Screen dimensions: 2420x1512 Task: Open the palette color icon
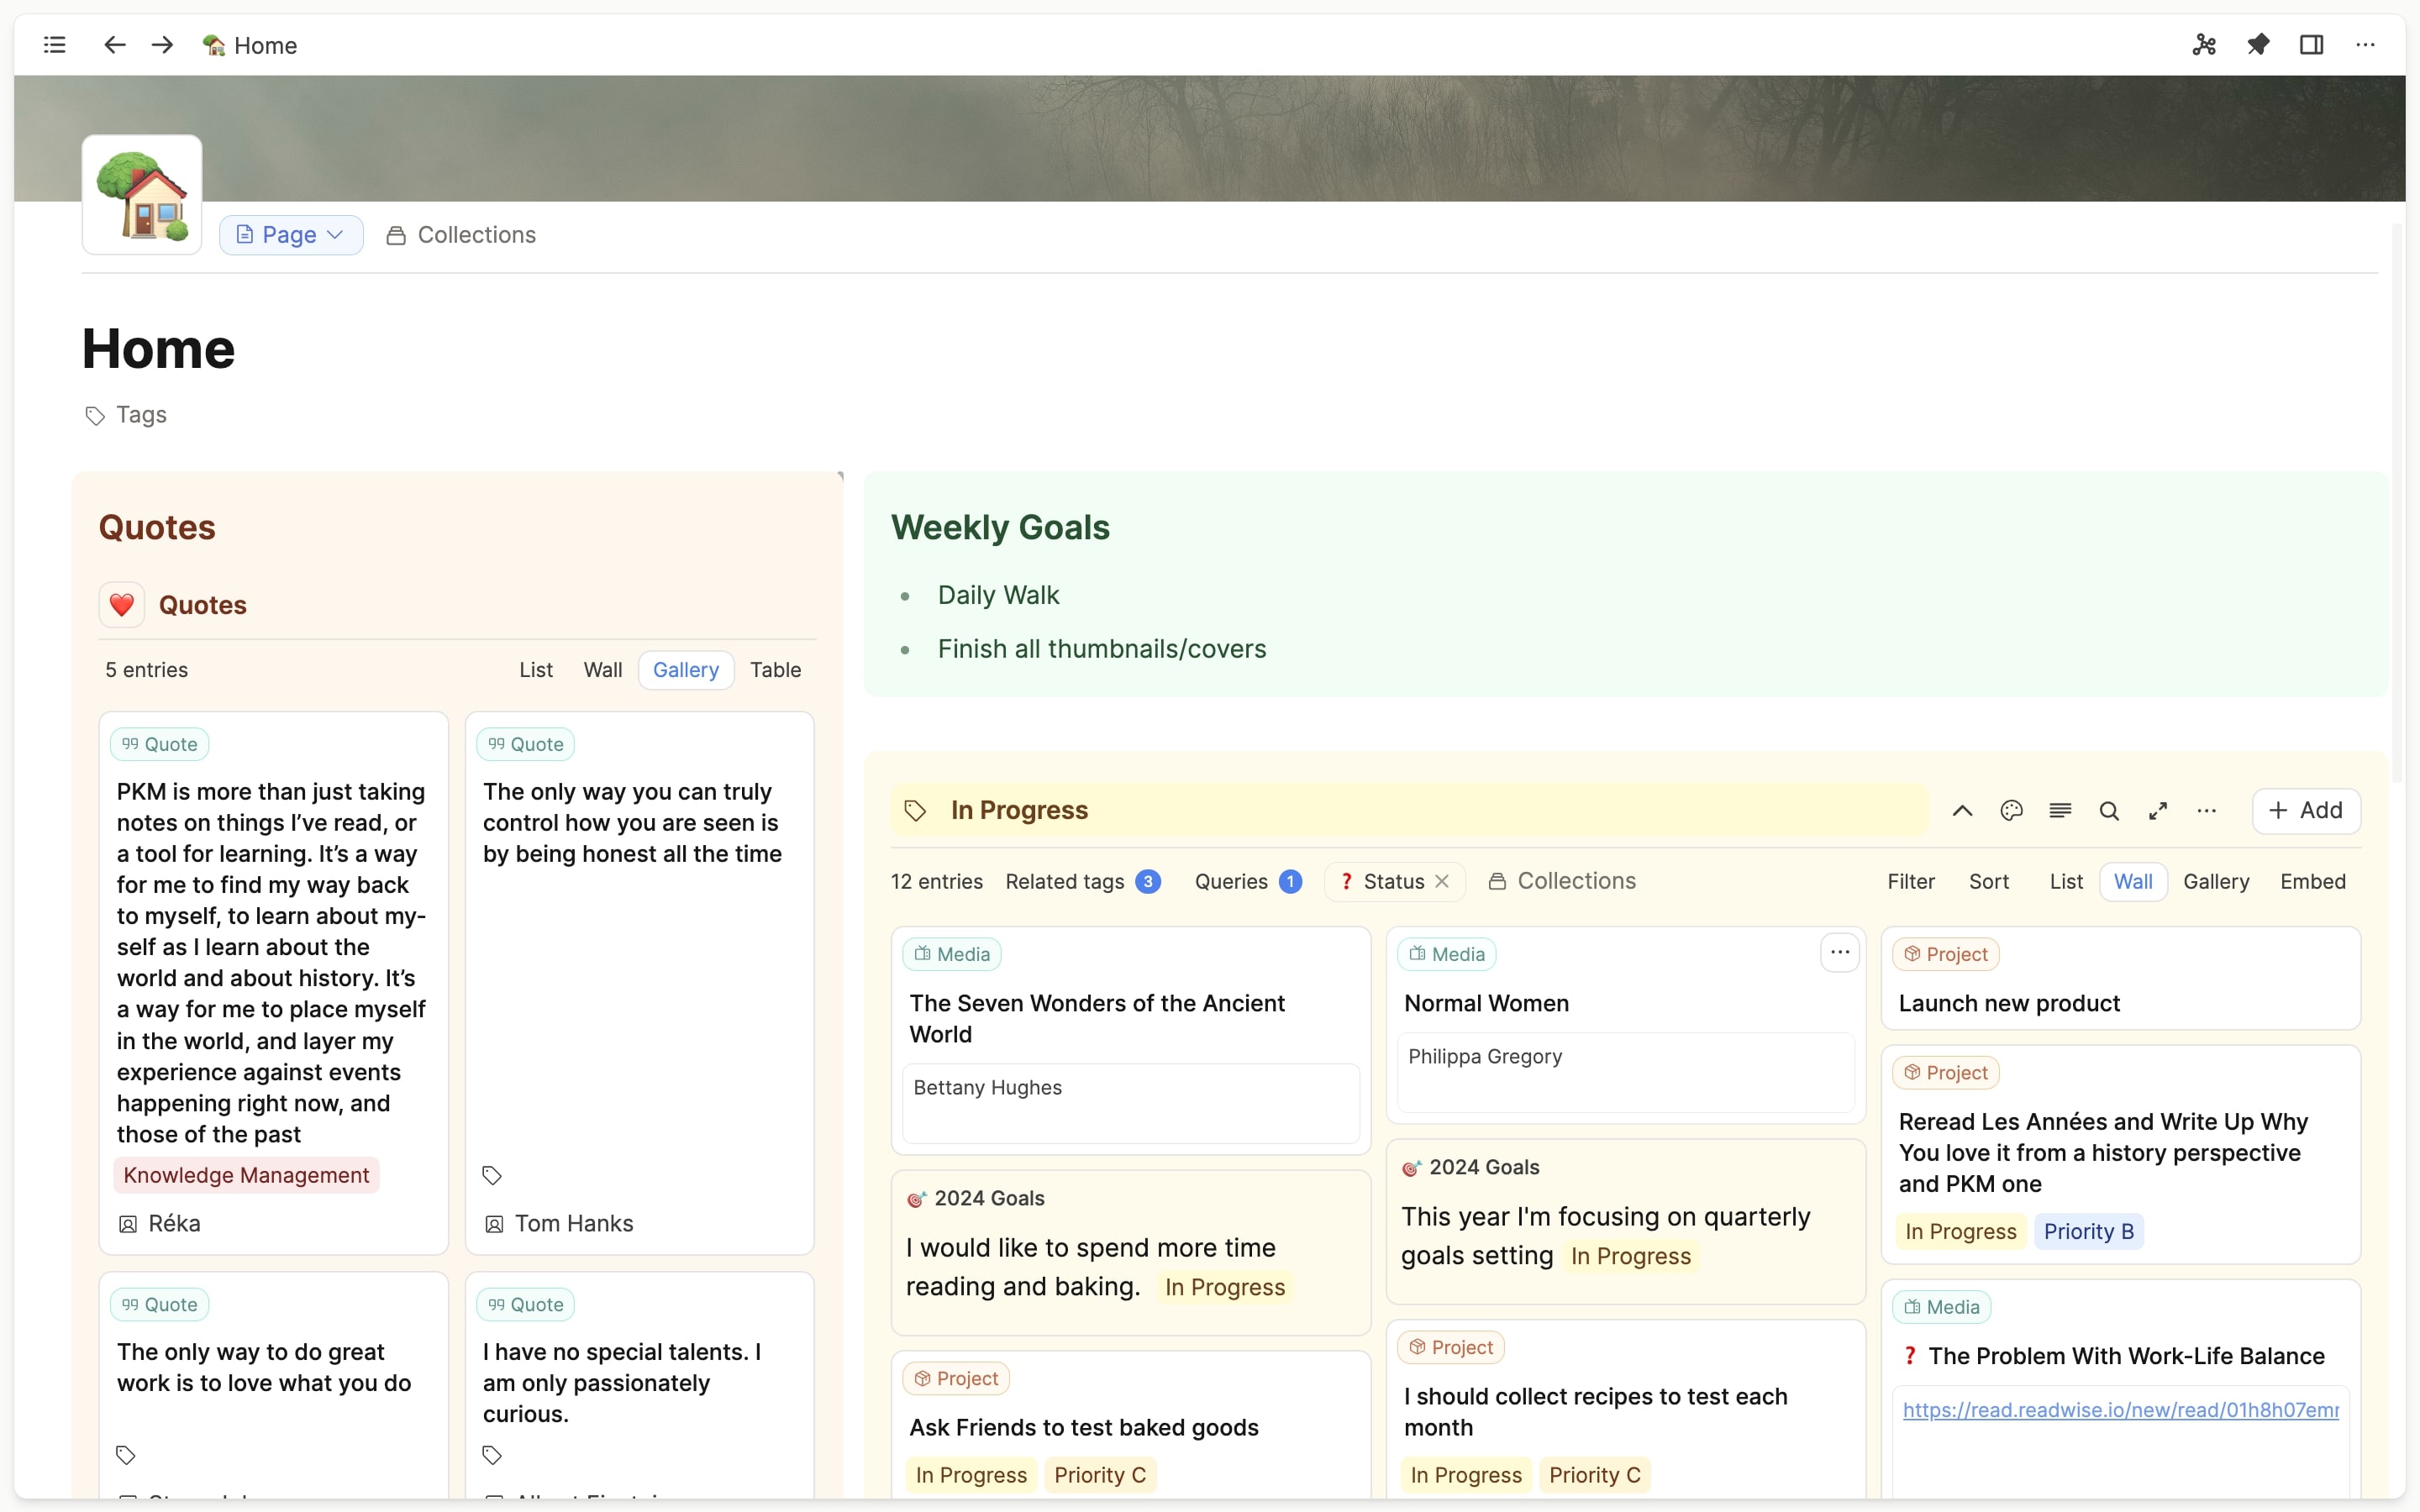pyautogui.click(x=2011, y=811)
